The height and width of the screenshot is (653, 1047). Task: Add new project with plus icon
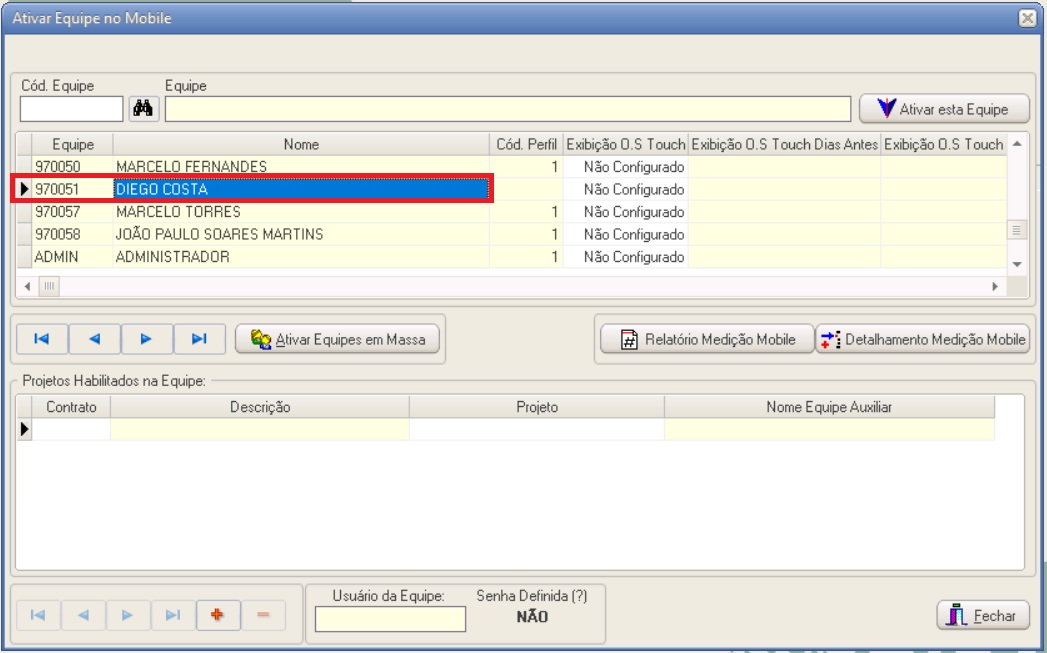pyautogui.click(x=217, y=615)
